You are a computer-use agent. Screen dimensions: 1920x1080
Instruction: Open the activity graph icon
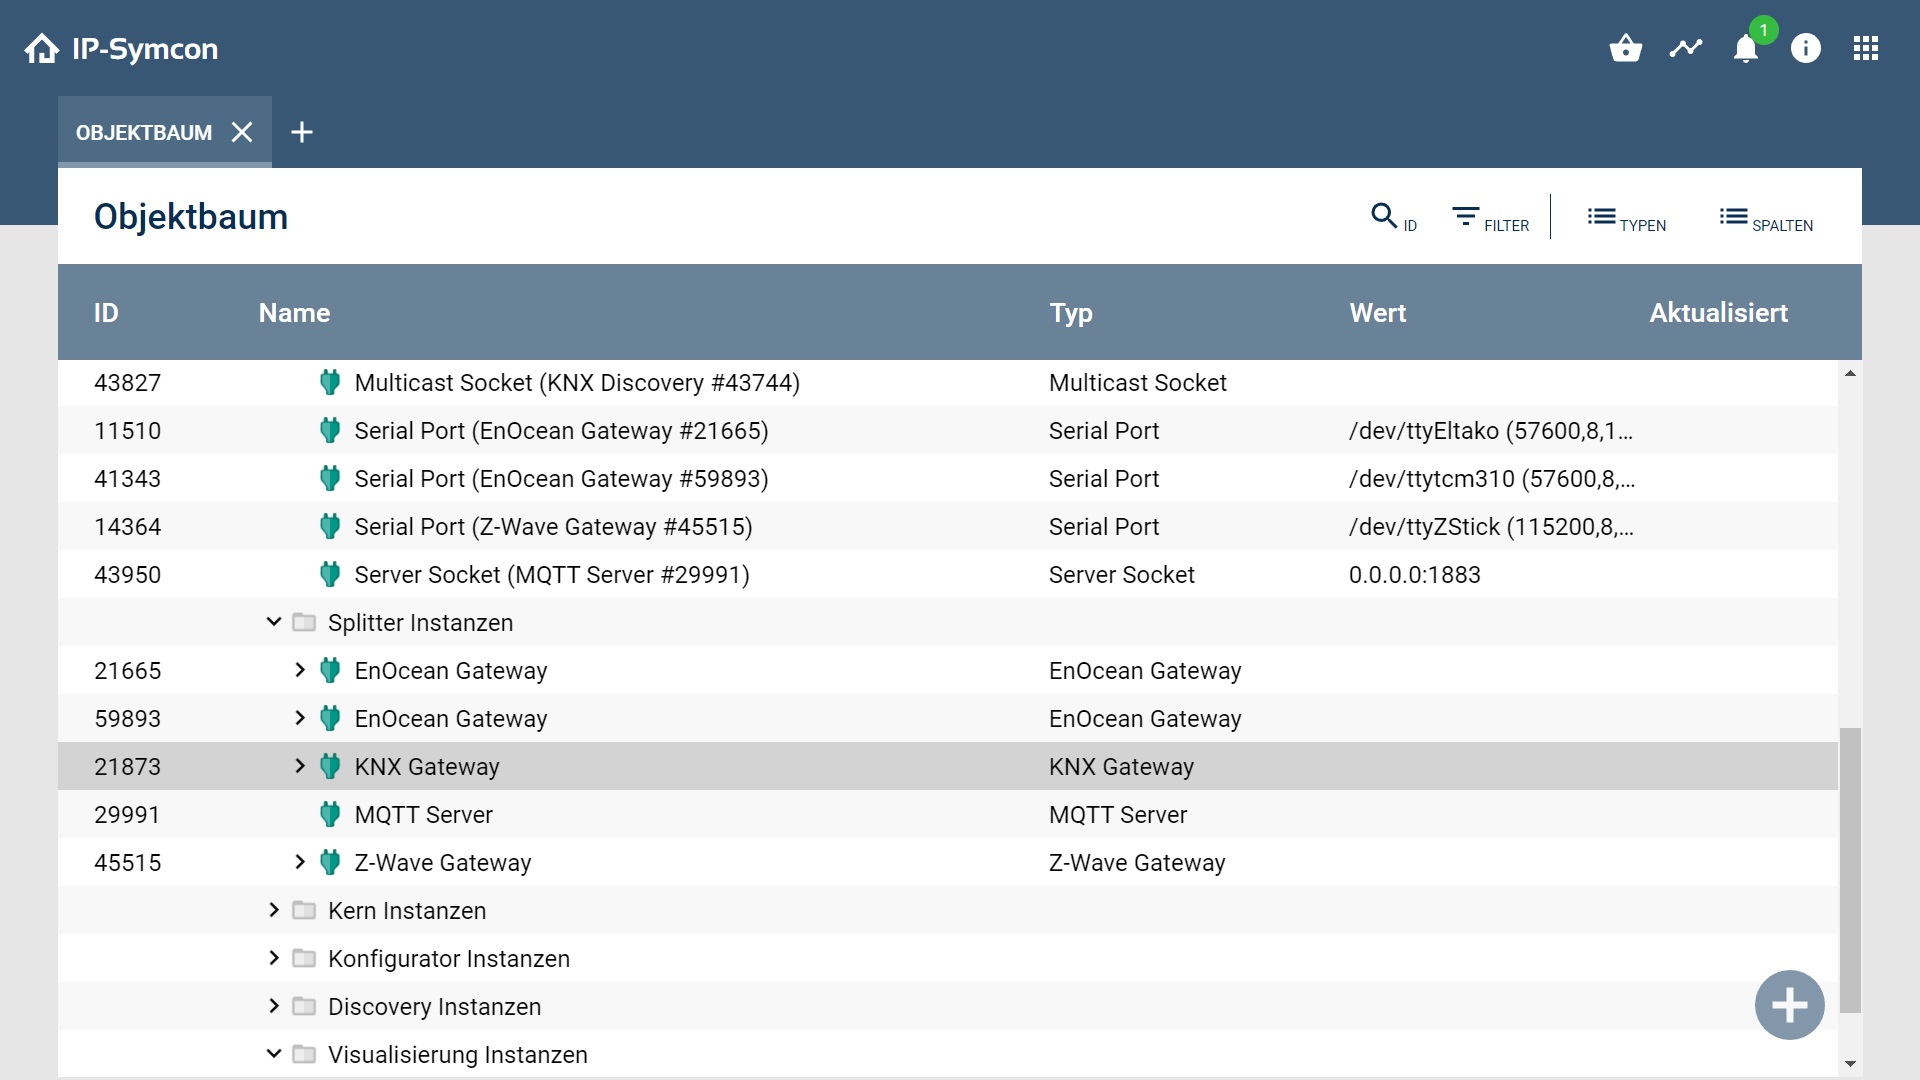click(x=1686, y=48)
